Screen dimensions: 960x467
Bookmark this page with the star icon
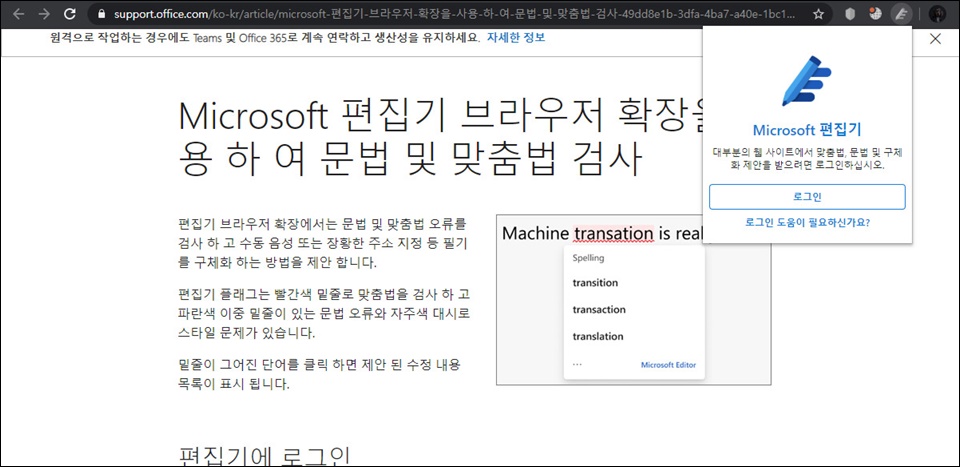pos(819,14)
